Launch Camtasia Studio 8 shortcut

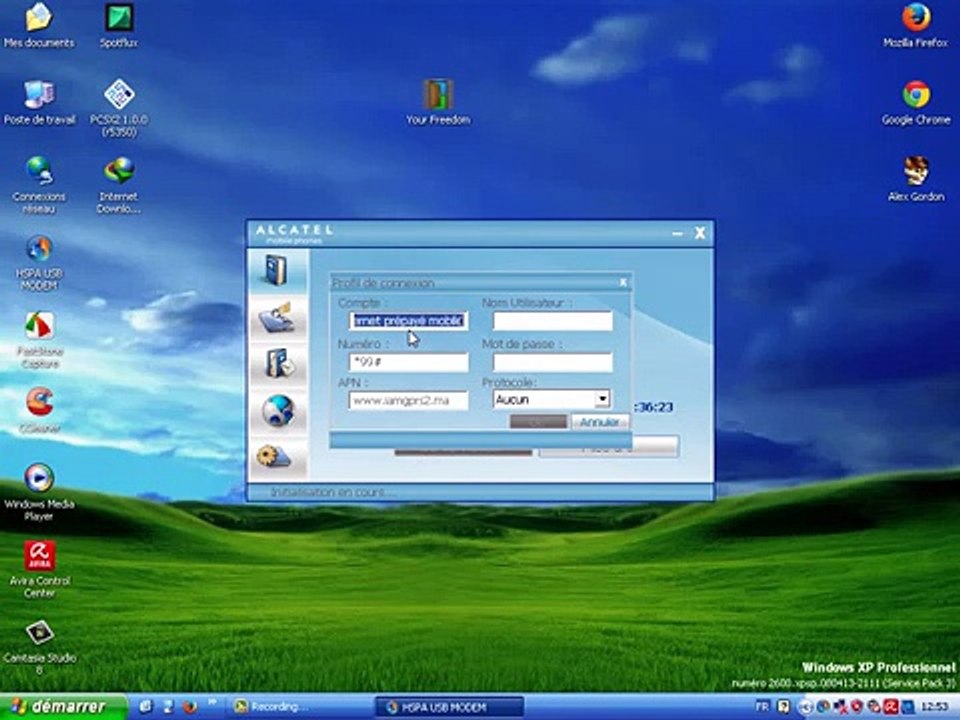click(39, 648)
